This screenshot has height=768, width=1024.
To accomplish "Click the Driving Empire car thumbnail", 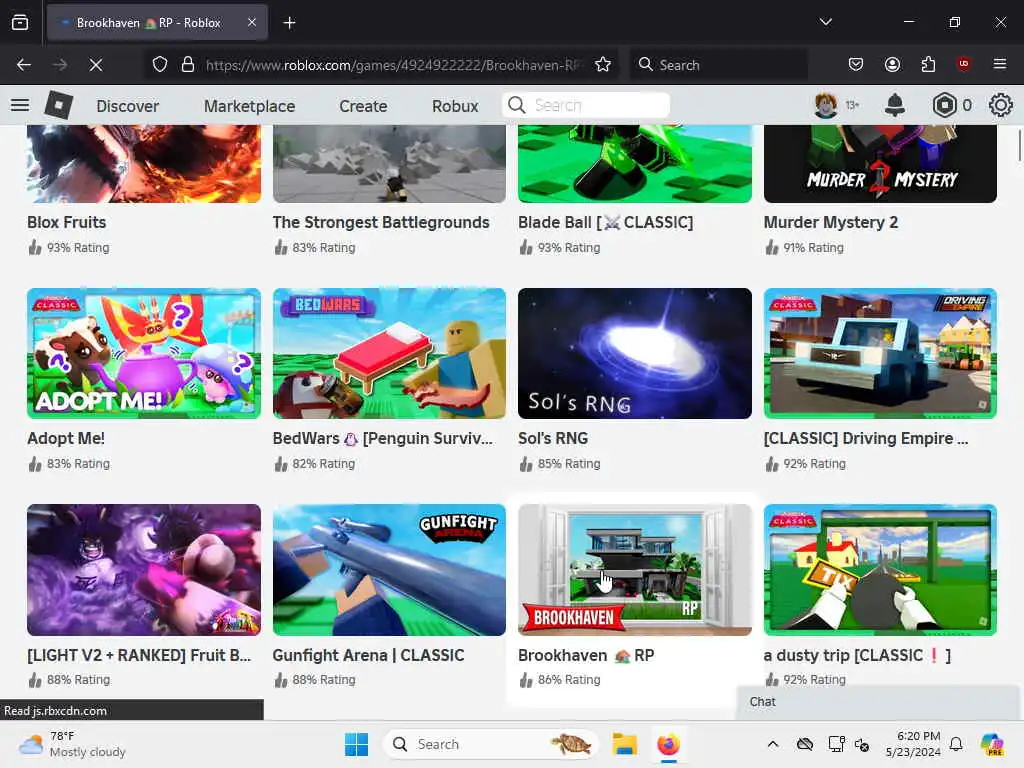I will [x=880, y=353].
